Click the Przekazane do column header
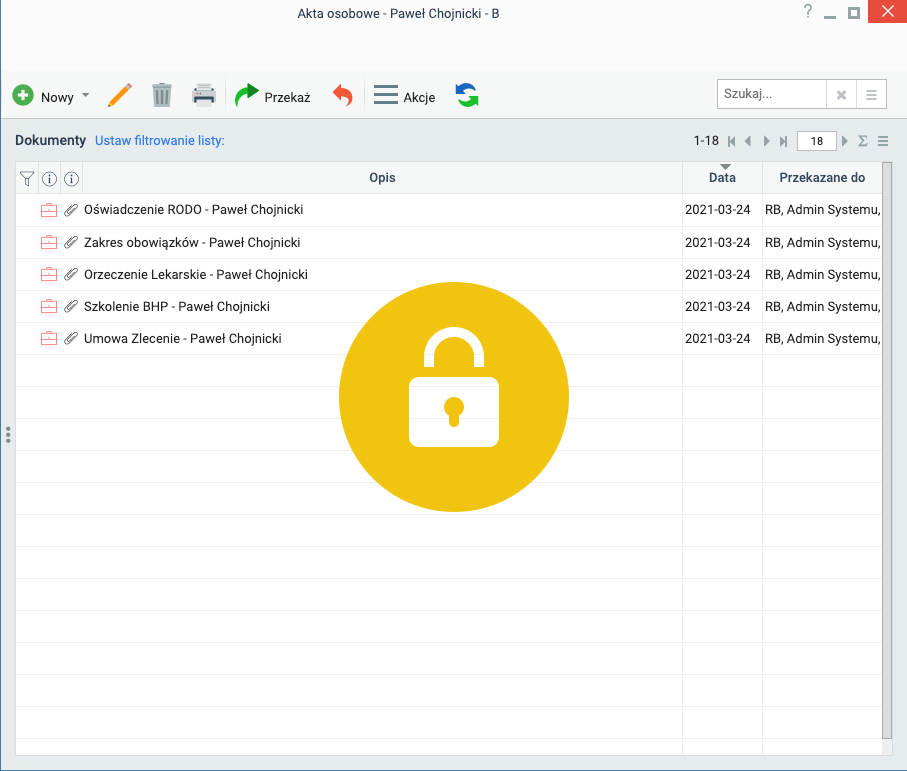 click(822, 178)
